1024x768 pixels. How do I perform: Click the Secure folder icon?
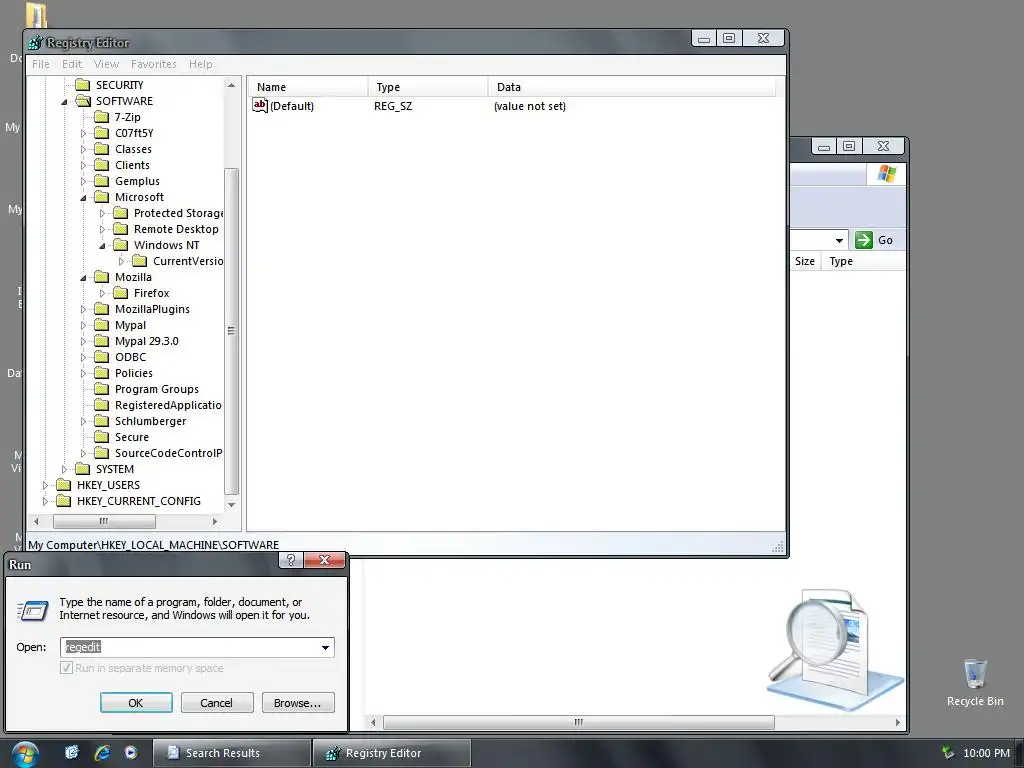coord(101,437)
